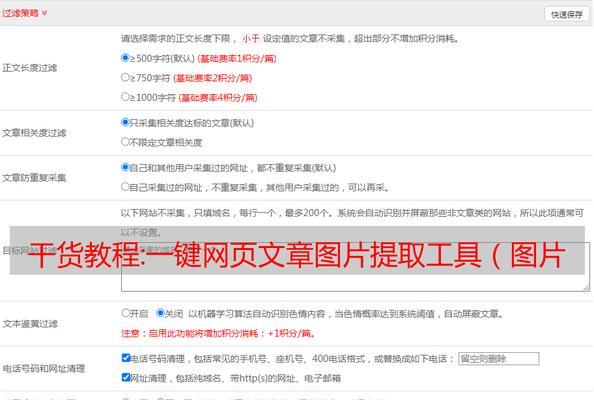Turn on 文本鉴黄过滤 with 开启 radio

coord(126,313)
